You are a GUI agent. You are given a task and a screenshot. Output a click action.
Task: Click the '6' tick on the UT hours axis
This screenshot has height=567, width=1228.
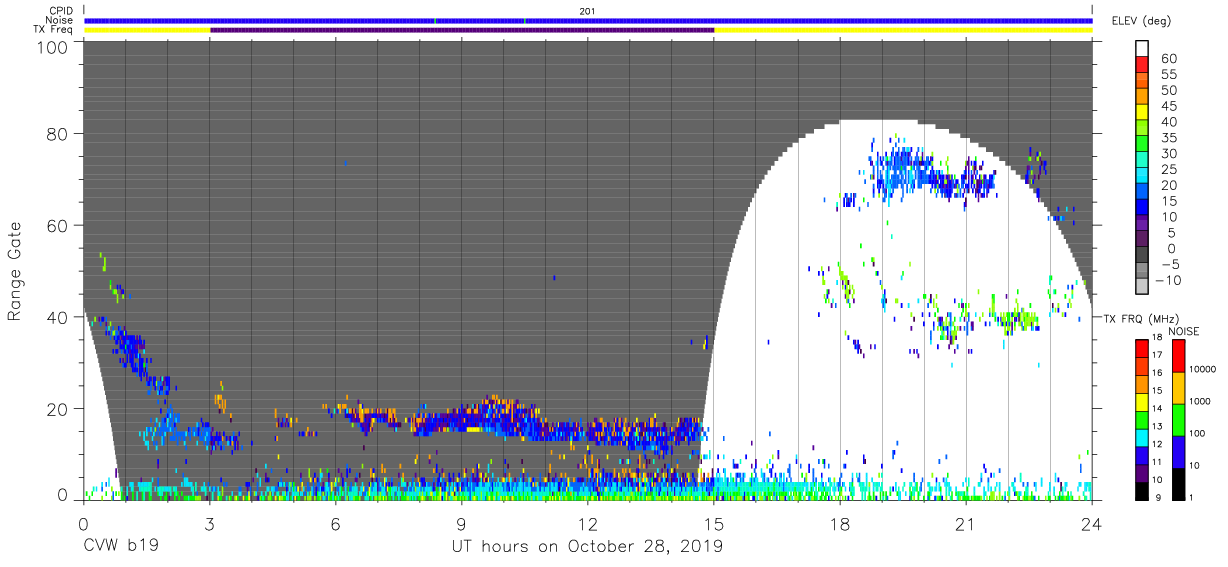click(335, 523)
